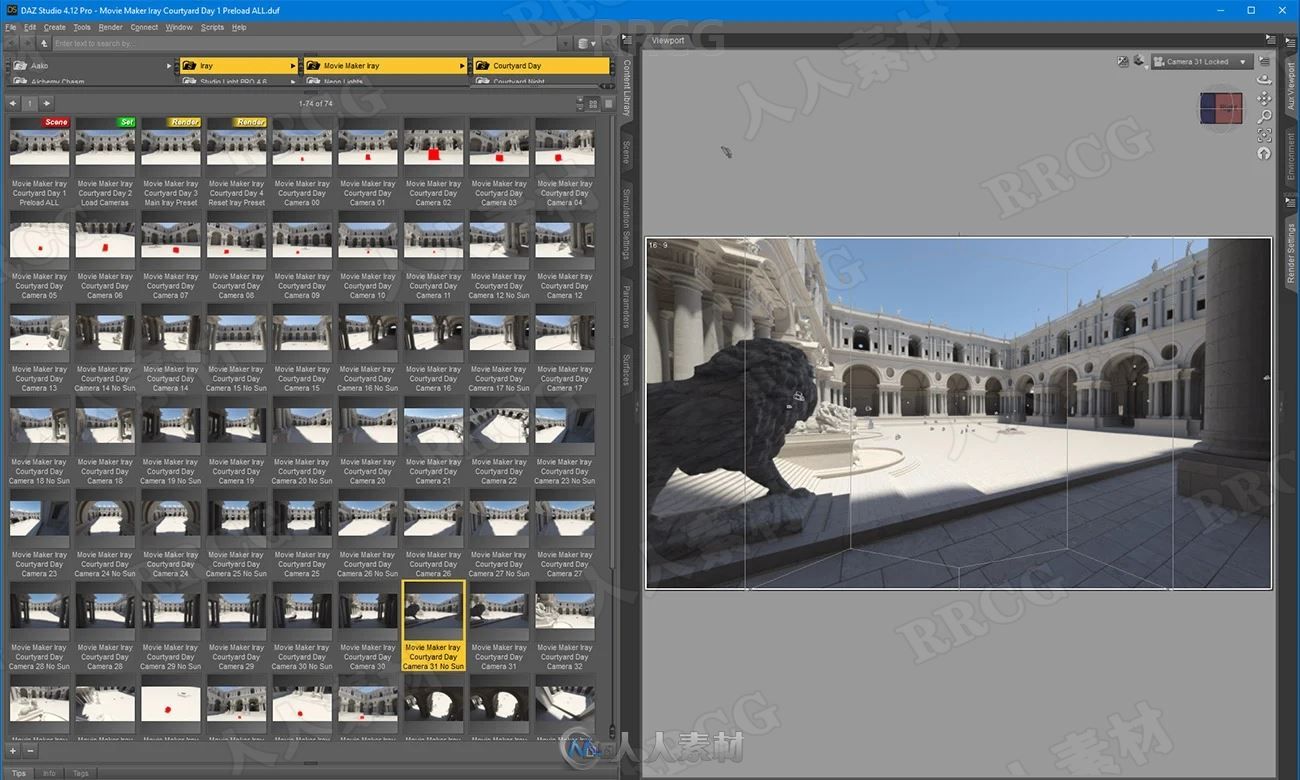The width and height of the screenshot is (1300, 780).
Task: Open the Environment side tab
Action: pos(1291,155)
